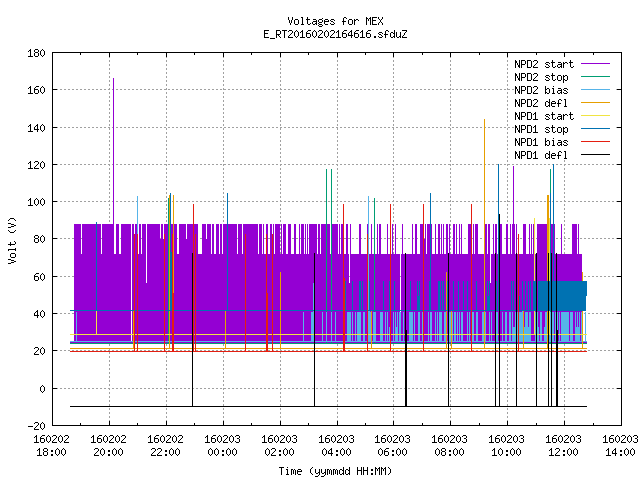
Task: Click the Volt (V) y-axis label
Action: 12,240
